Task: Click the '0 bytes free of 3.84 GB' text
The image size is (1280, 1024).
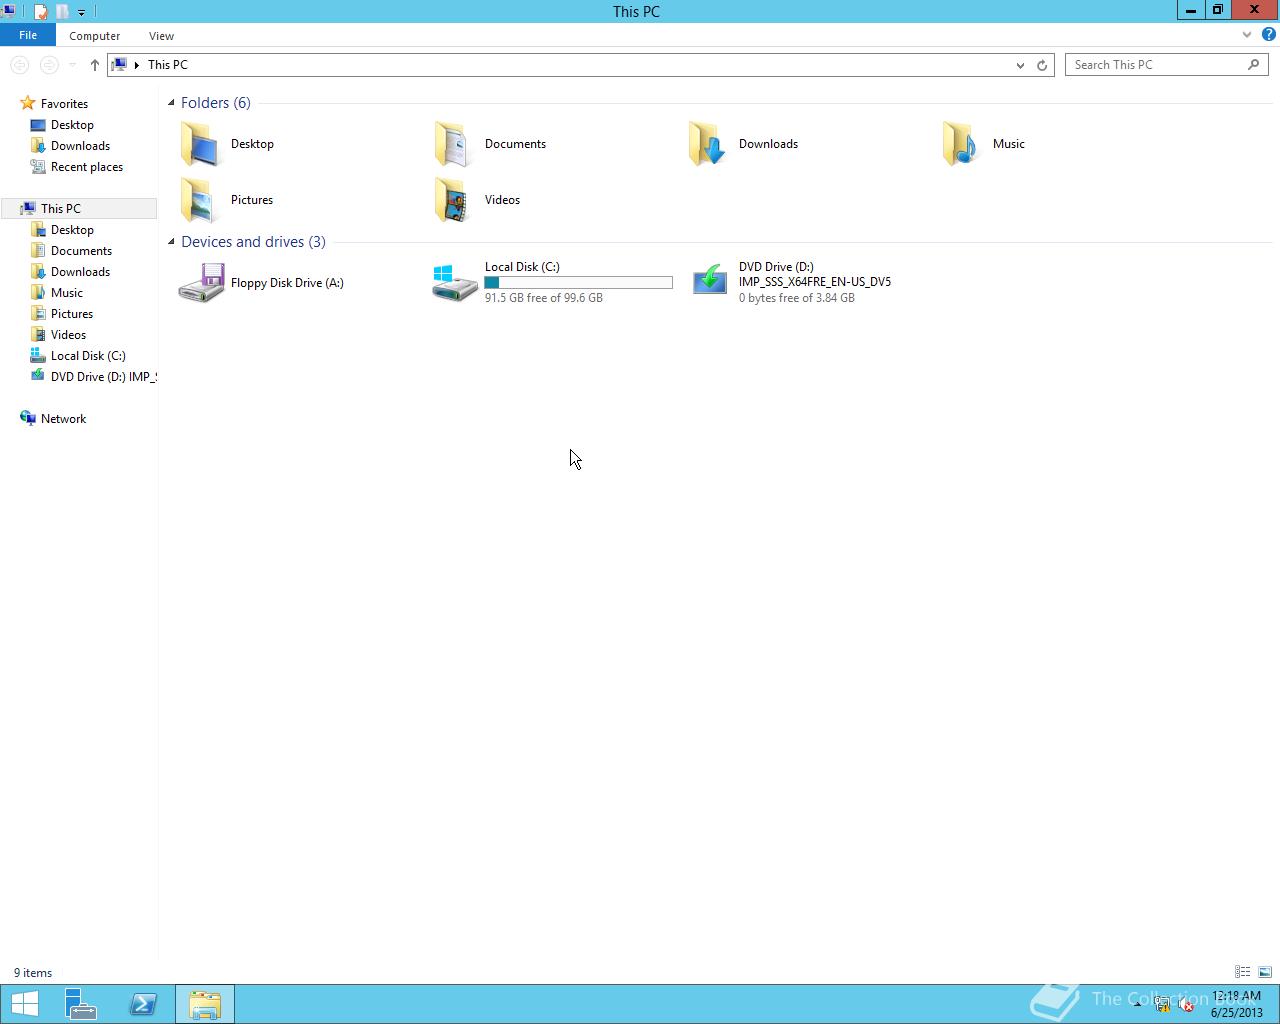Action: (x=797, y=298)
